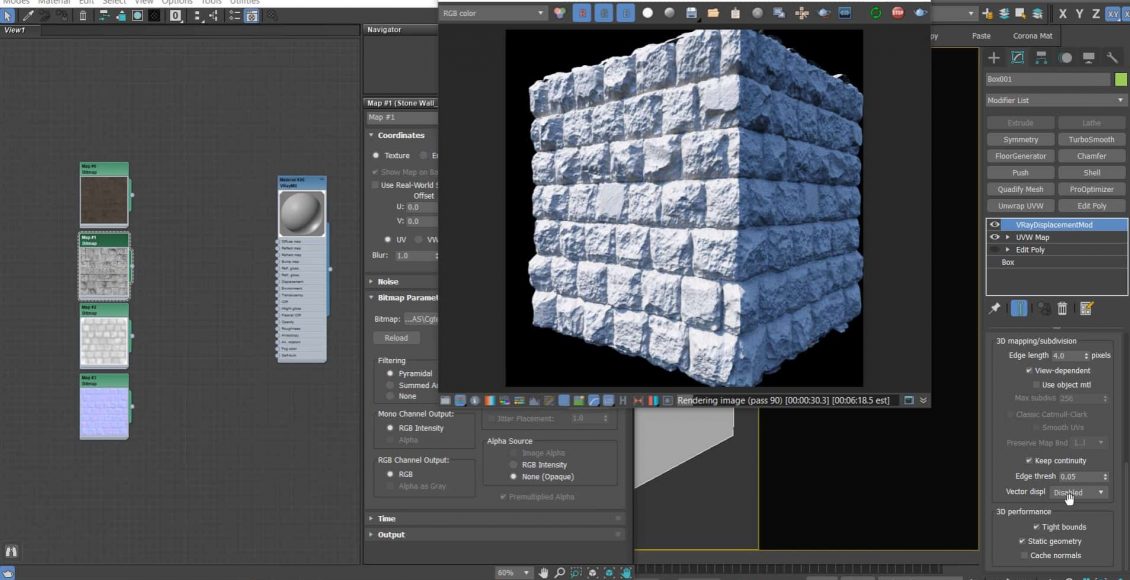Open the Modifier List dropdown
The image size is (1130, 580).
(x=1056, y=100)
